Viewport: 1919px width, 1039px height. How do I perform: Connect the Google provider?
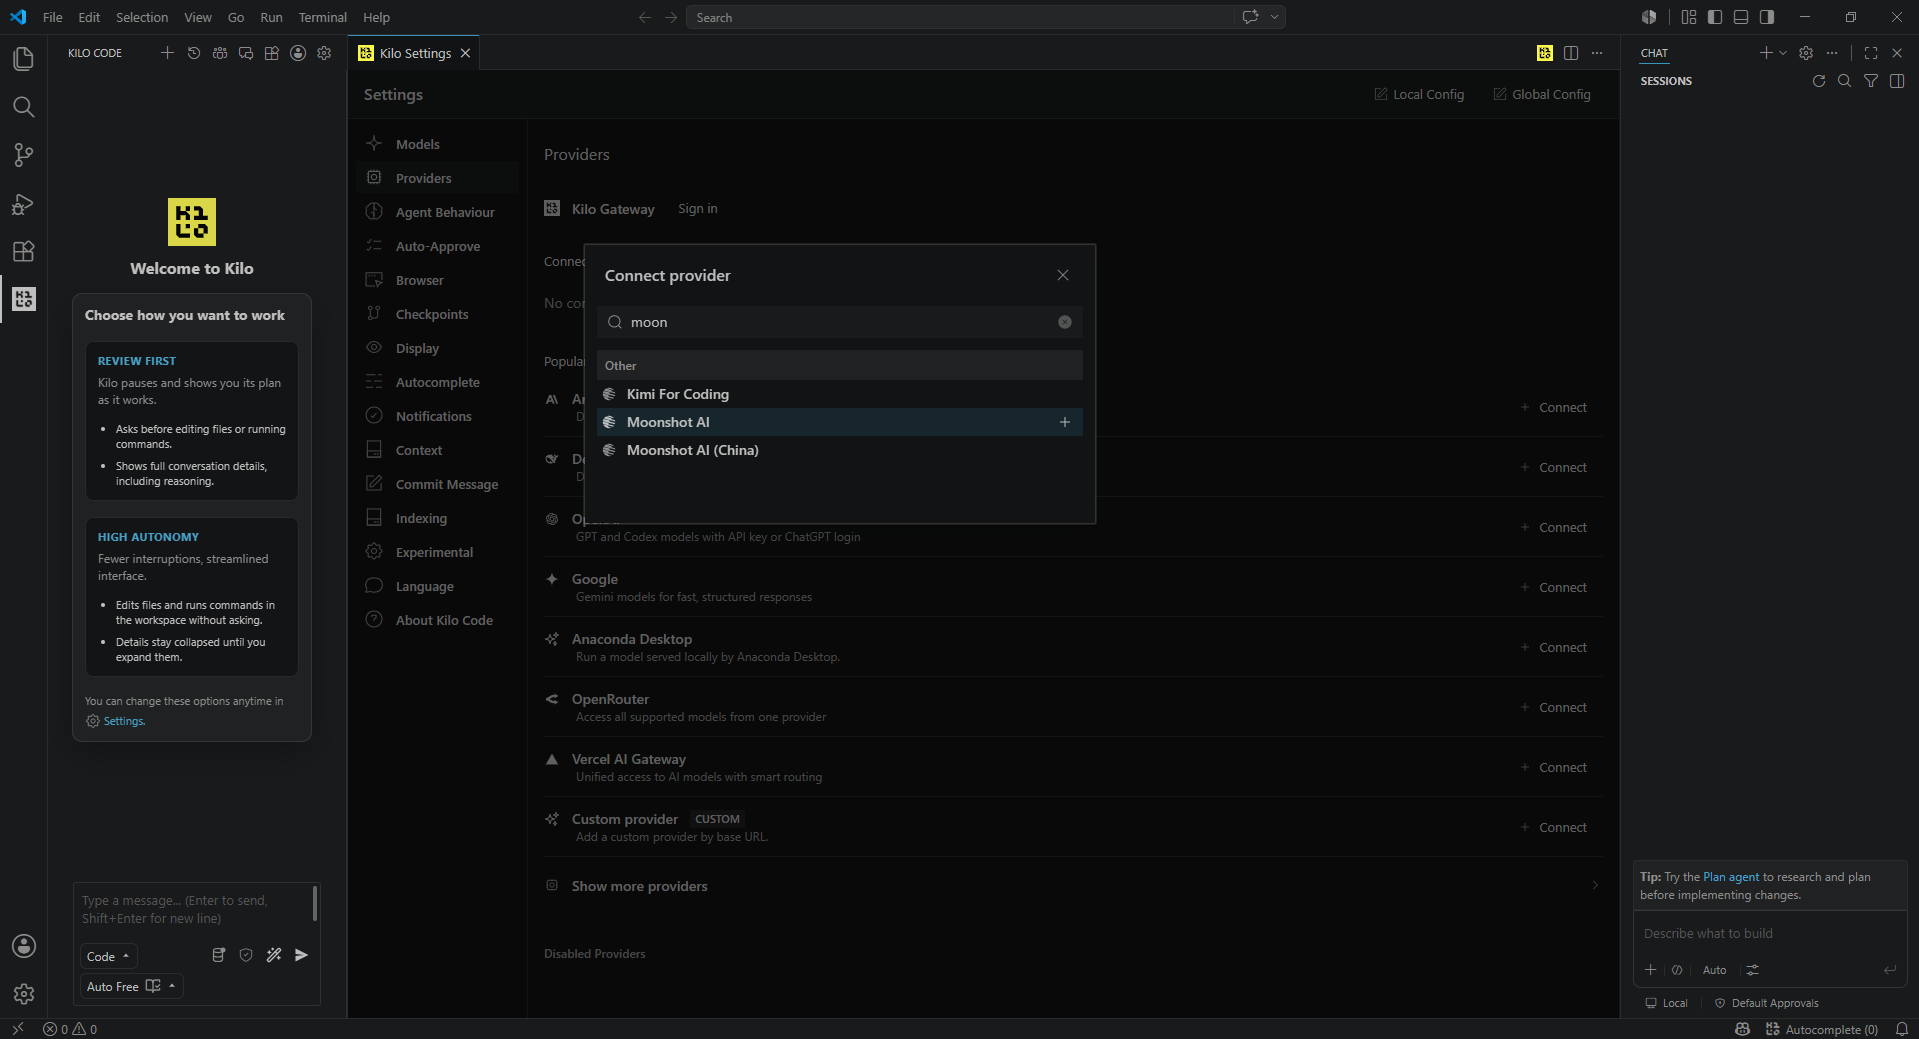pos(1554,587)
